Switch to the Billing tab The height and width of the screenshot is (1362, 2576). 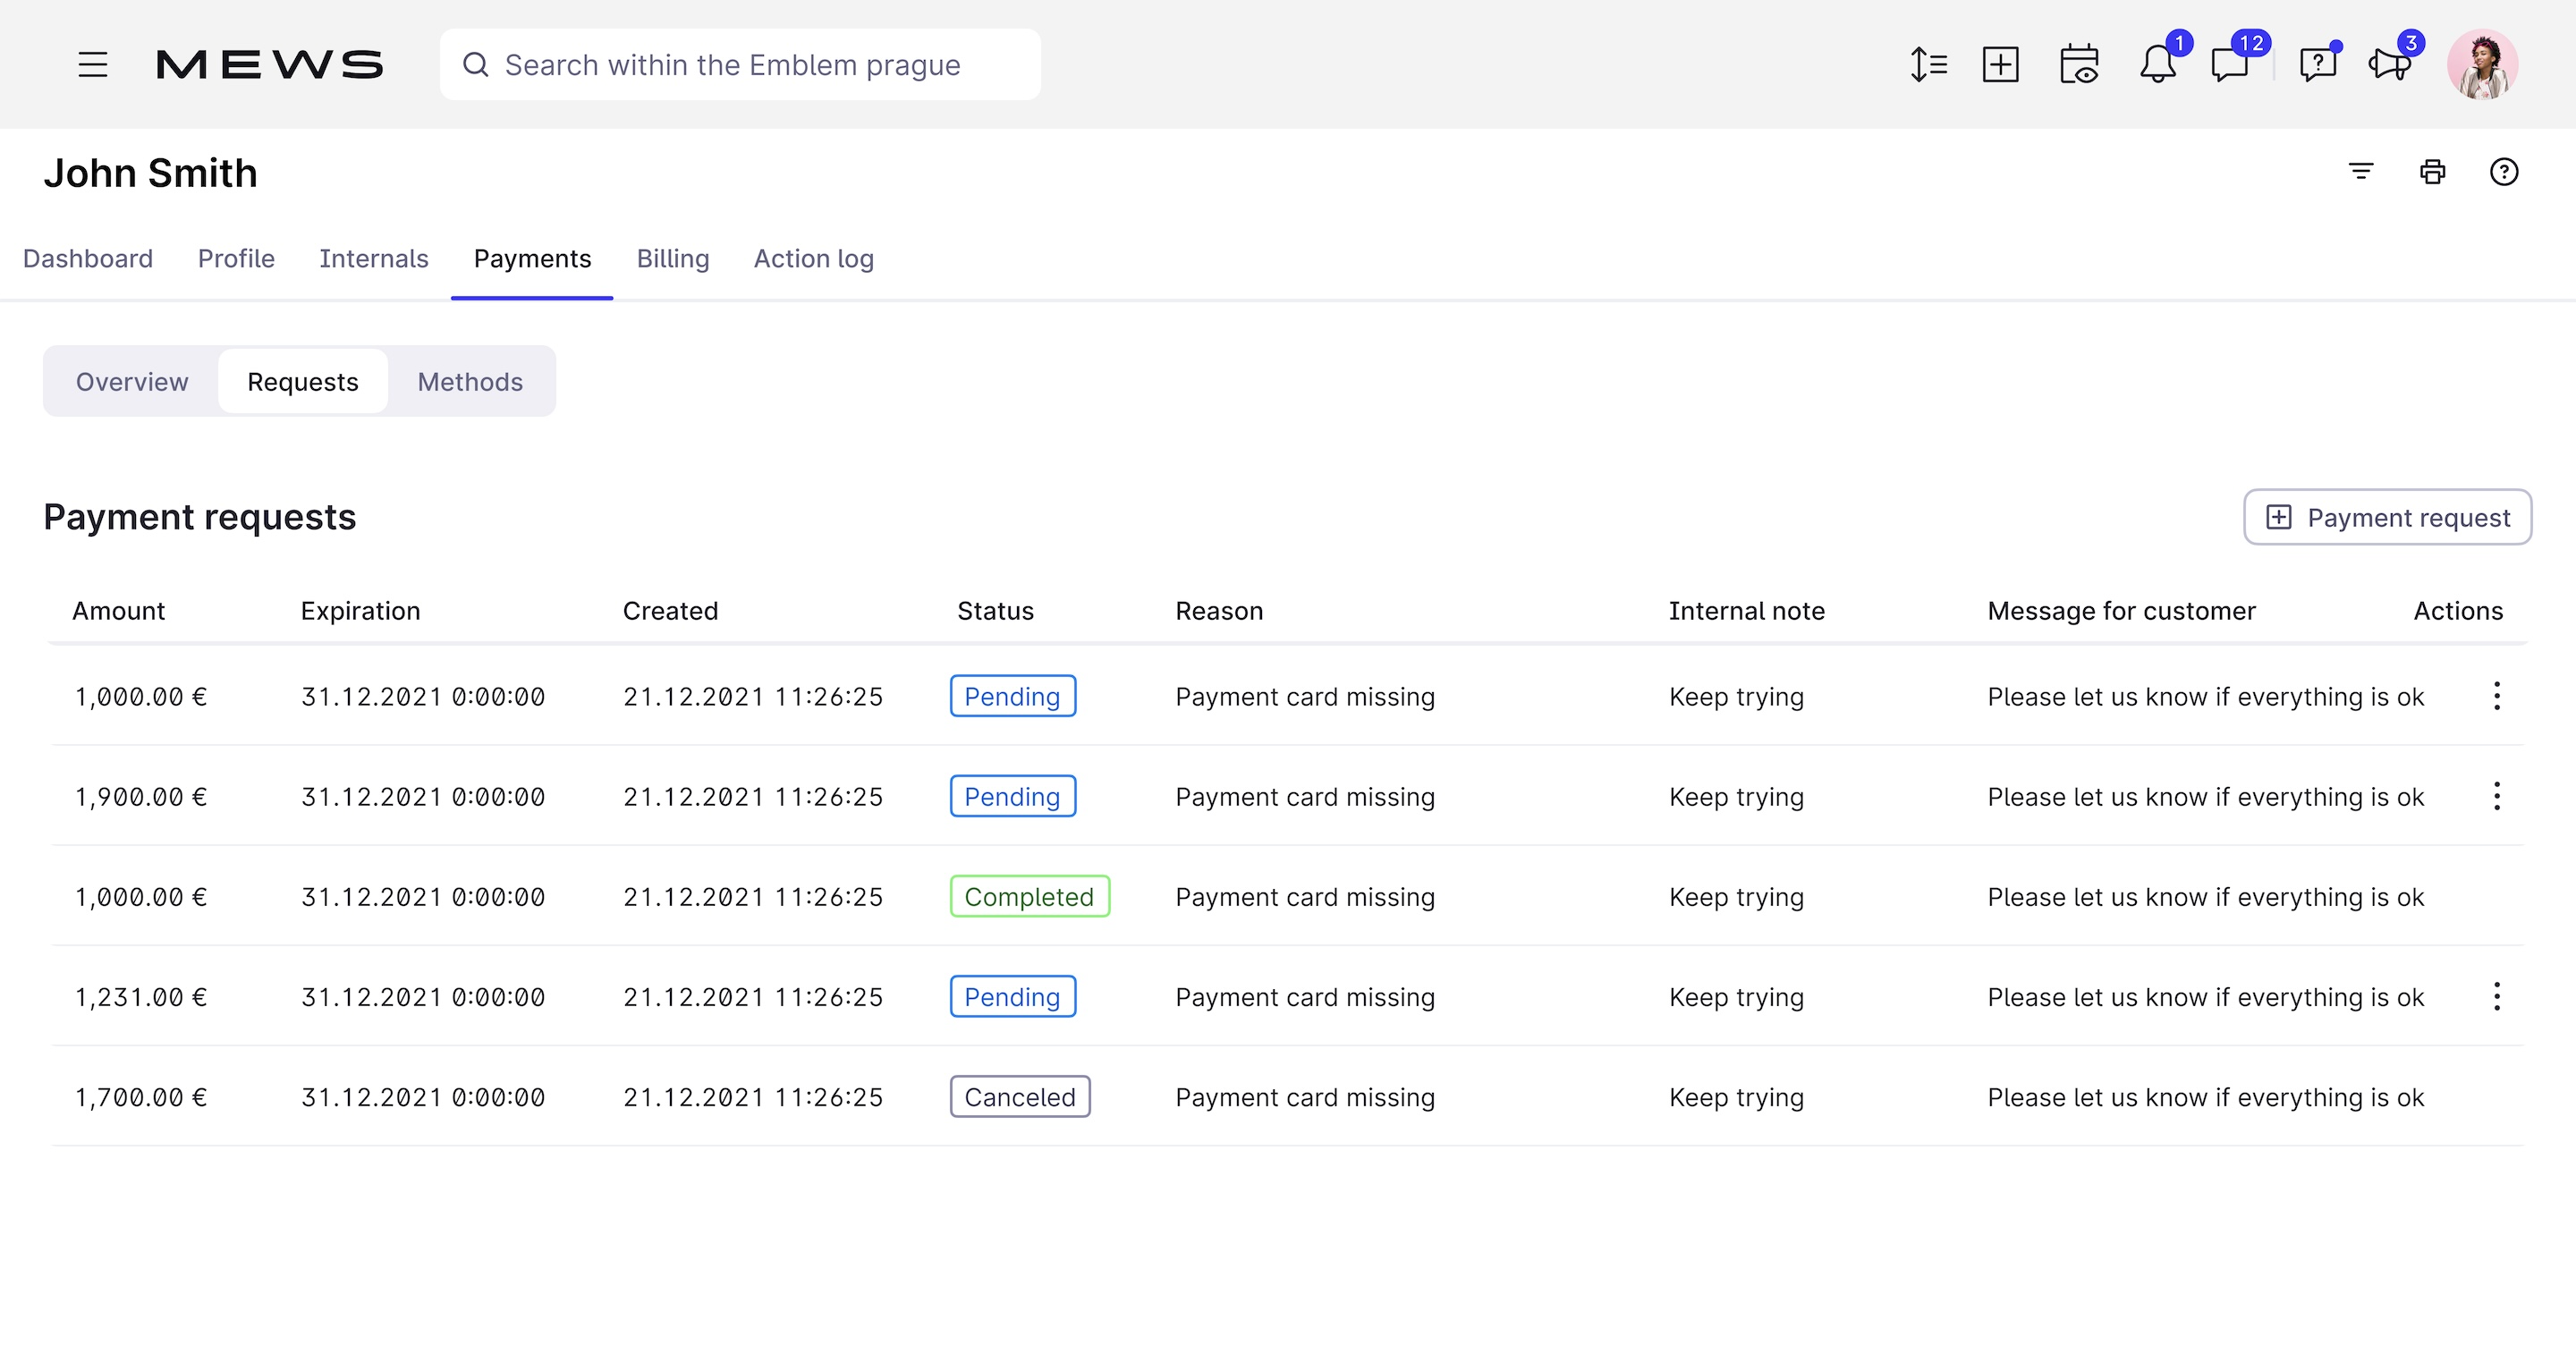pos(672,258)
